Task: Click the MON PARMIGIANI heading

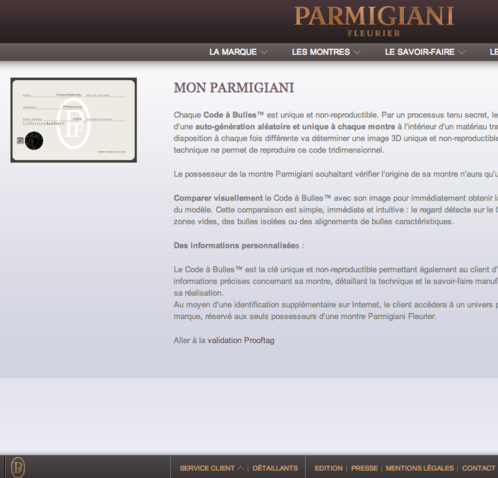Action: (234, 88)
